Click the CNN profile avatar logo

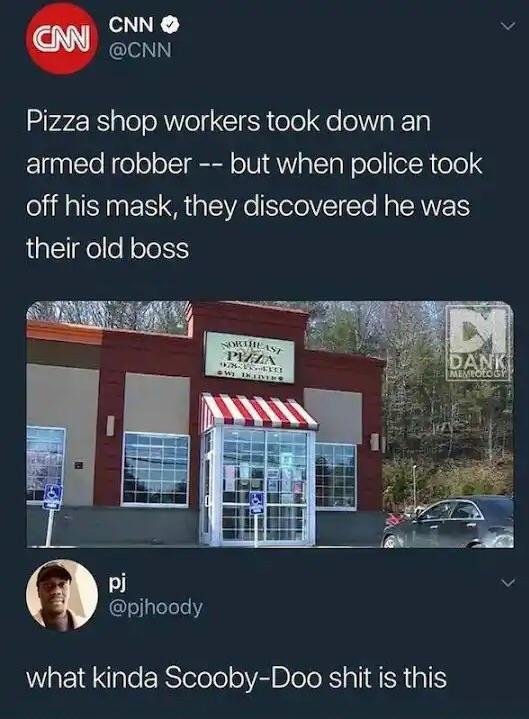pos(62,39)
